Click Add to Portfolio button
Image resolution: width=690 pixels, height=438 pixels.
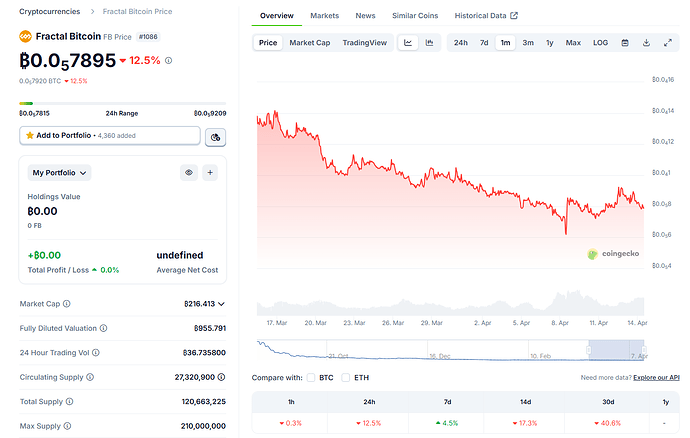110,135
